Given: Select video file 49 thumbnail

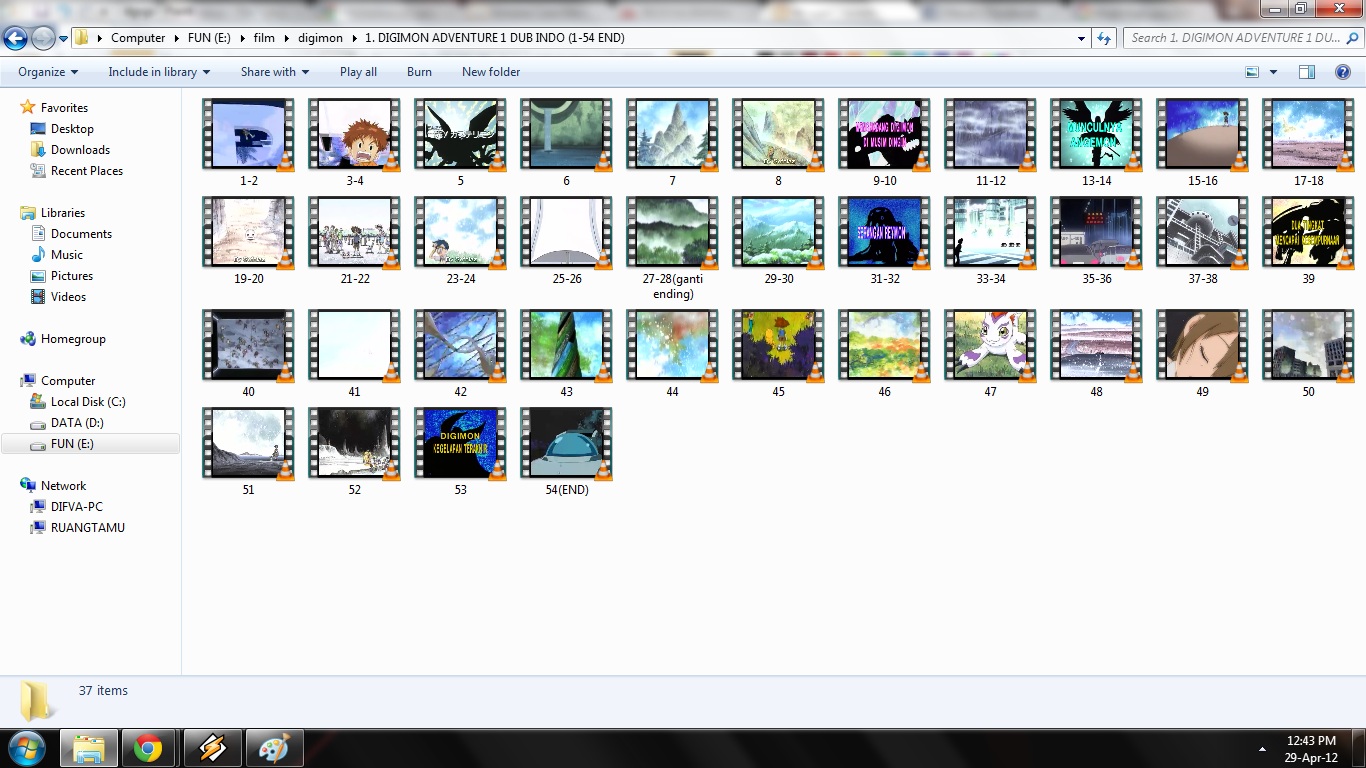Looking at the screenshot, I should 1202,344.
